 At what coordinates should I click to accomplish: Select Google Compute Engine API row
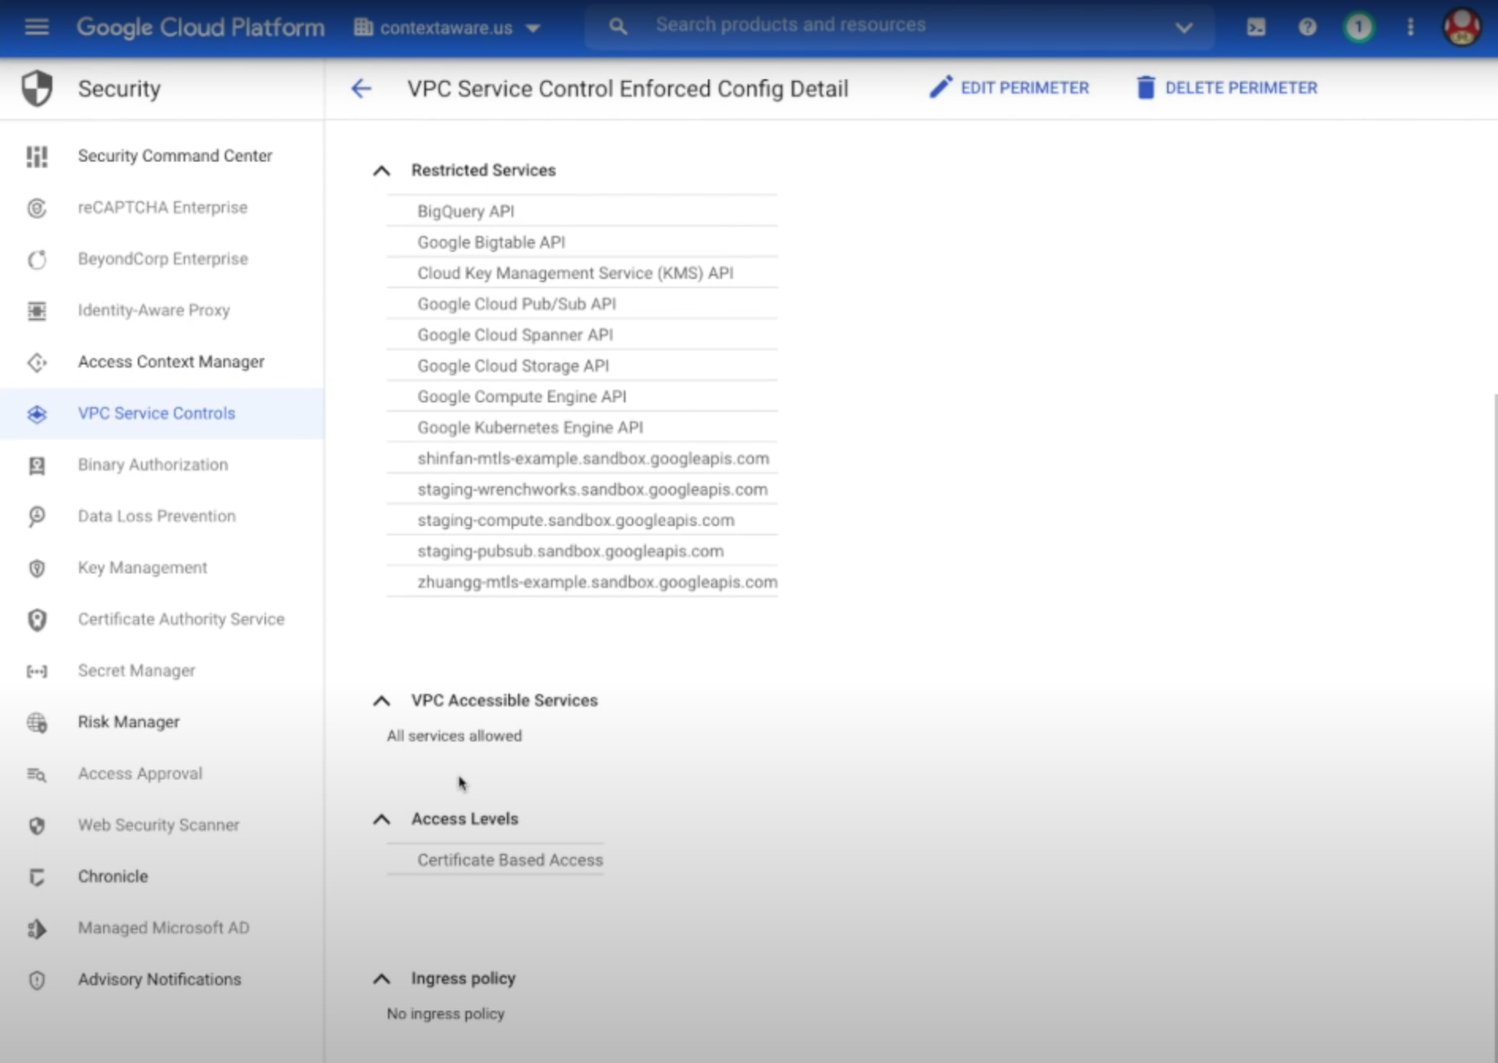click(582, 397)
